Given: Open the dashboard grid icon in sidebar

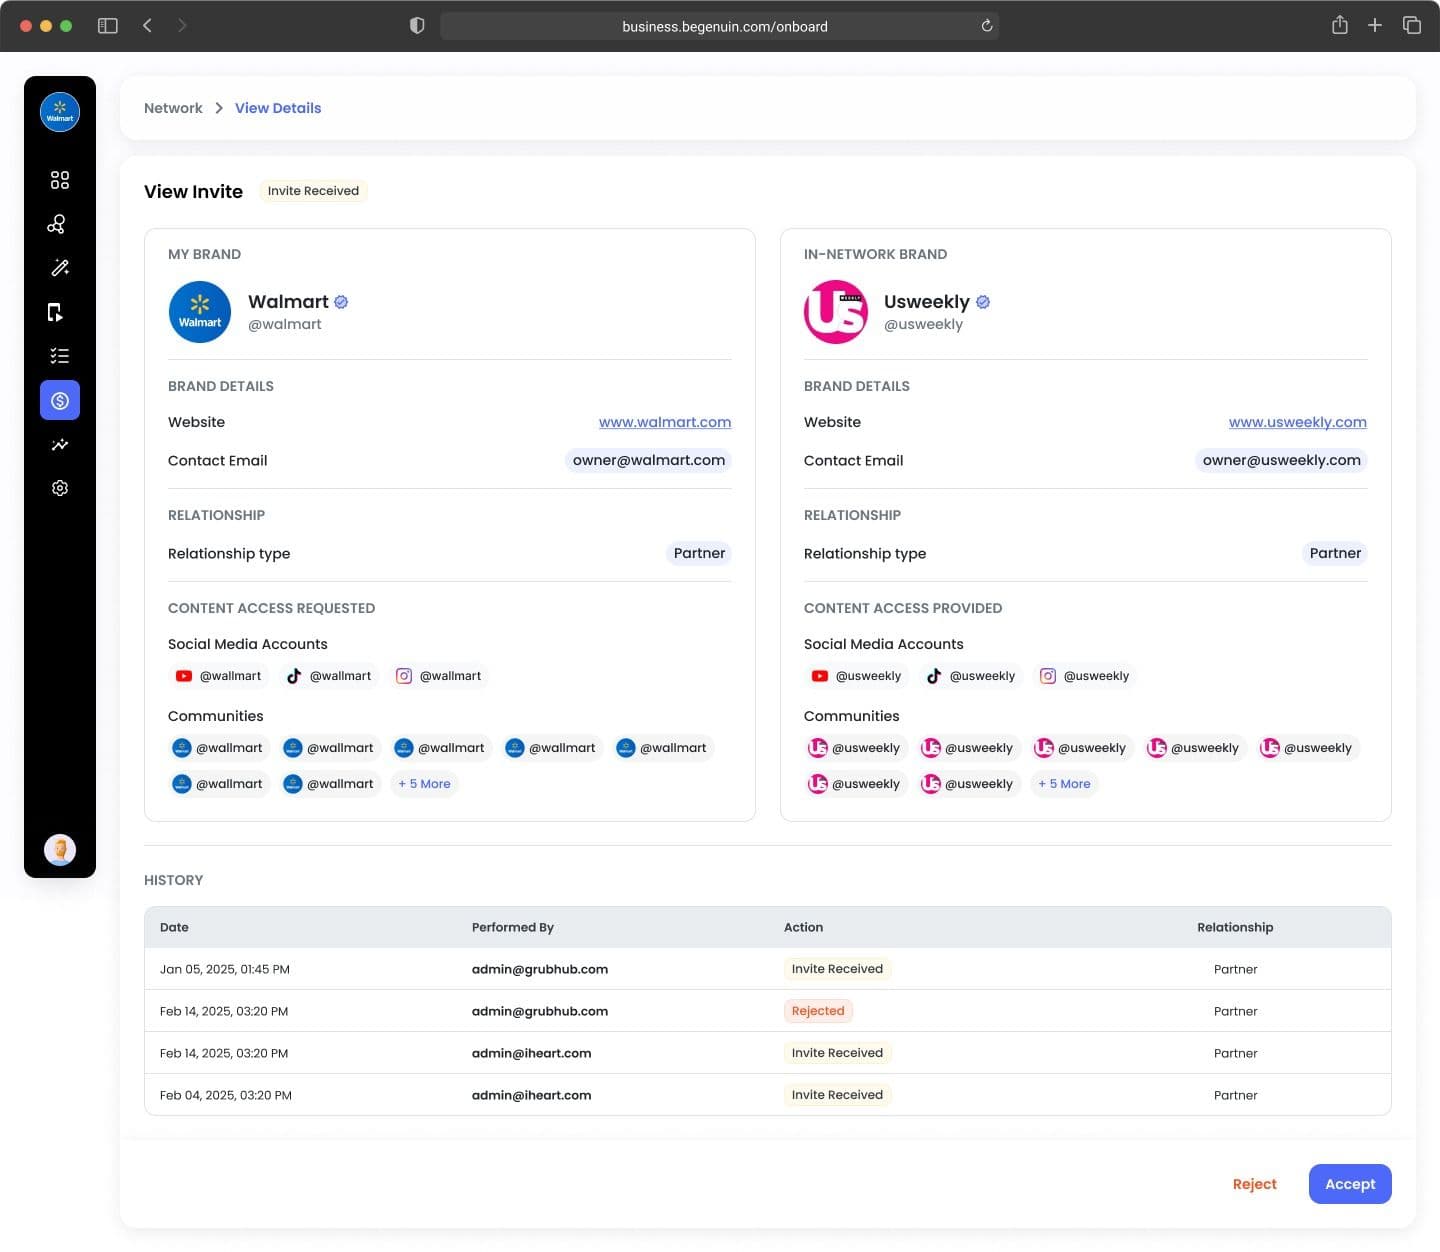Looking at the screenshot, I should tap(60, 180).
